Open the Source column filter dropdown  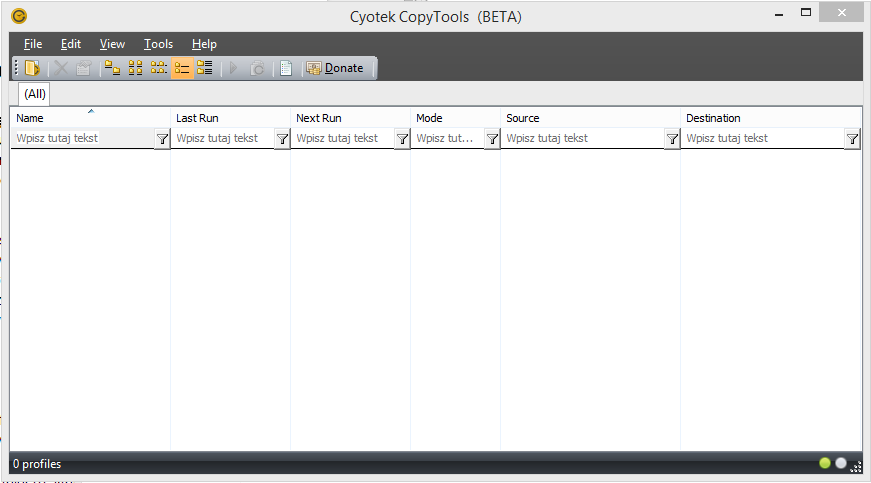tap(672, 139)
